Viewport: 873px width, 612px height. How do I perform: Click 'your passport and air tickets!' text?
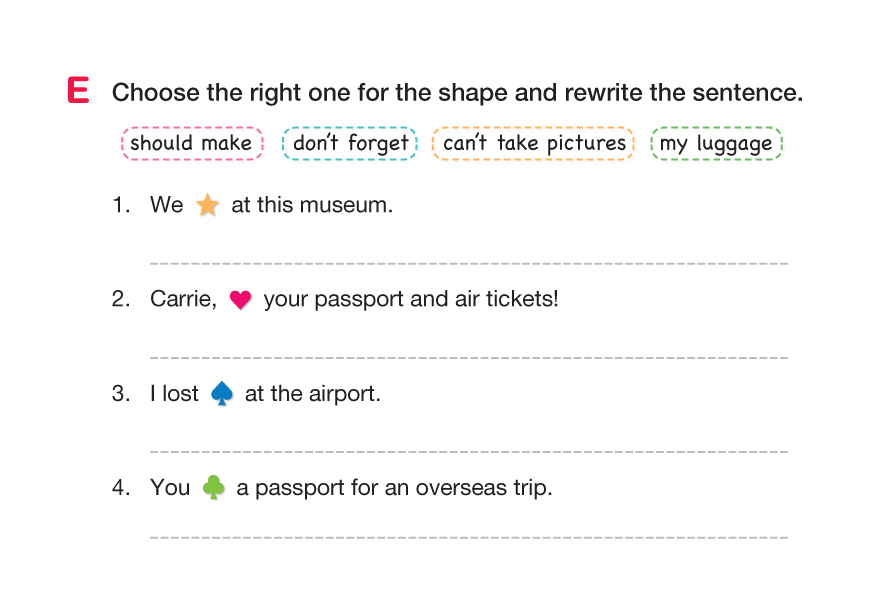click(x=411, y=299)
